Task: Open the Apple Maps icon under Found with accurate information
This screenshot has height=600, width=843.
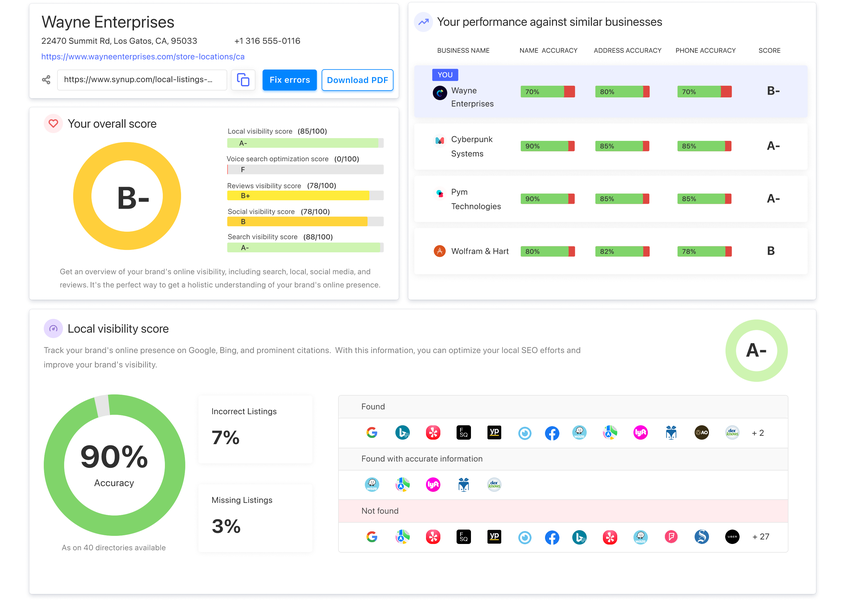Action: click(x=402, y=484)
